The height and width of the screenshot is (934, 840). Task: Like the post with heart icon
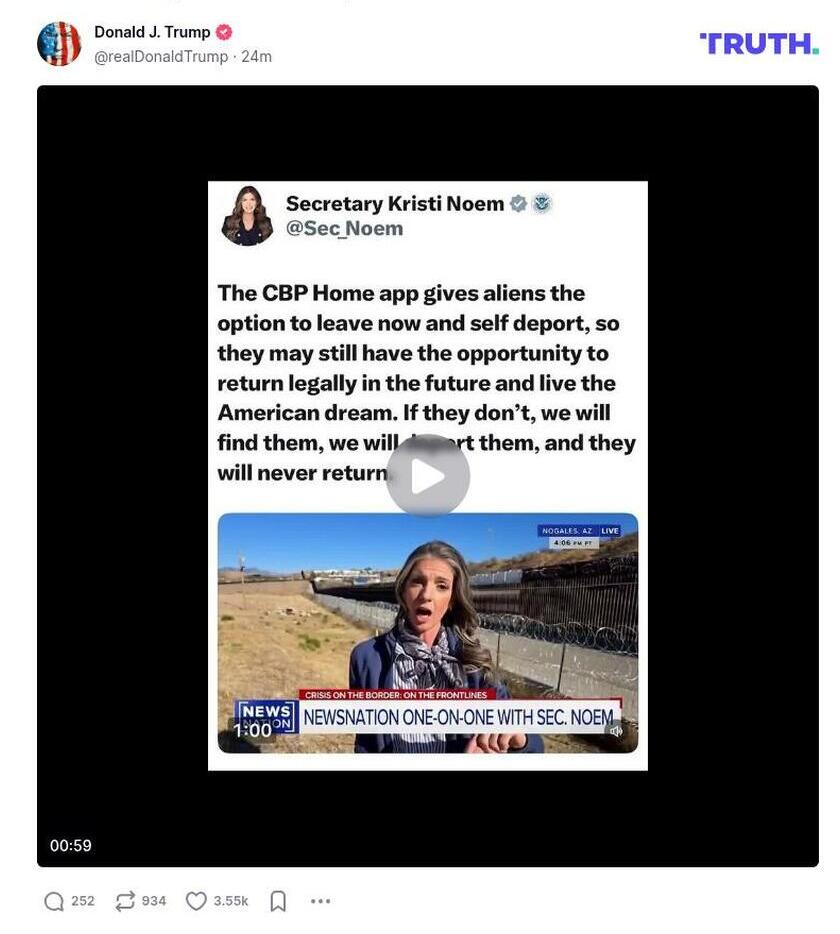196,901
